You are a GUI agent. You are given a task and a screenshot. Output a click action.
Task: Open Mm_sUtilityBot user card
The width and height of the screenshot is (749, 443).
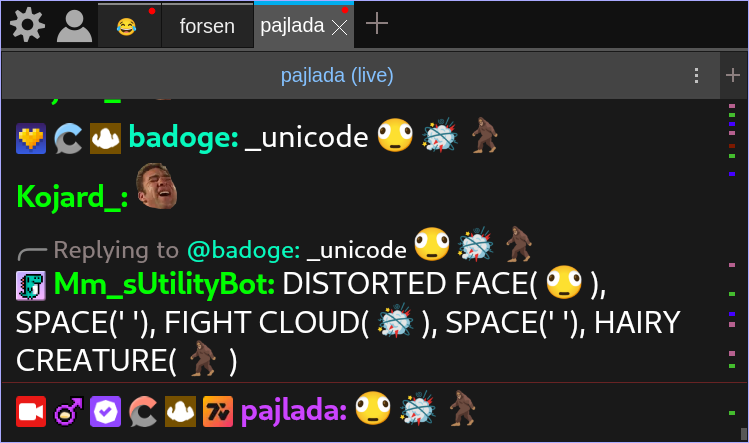coord(164,284)
